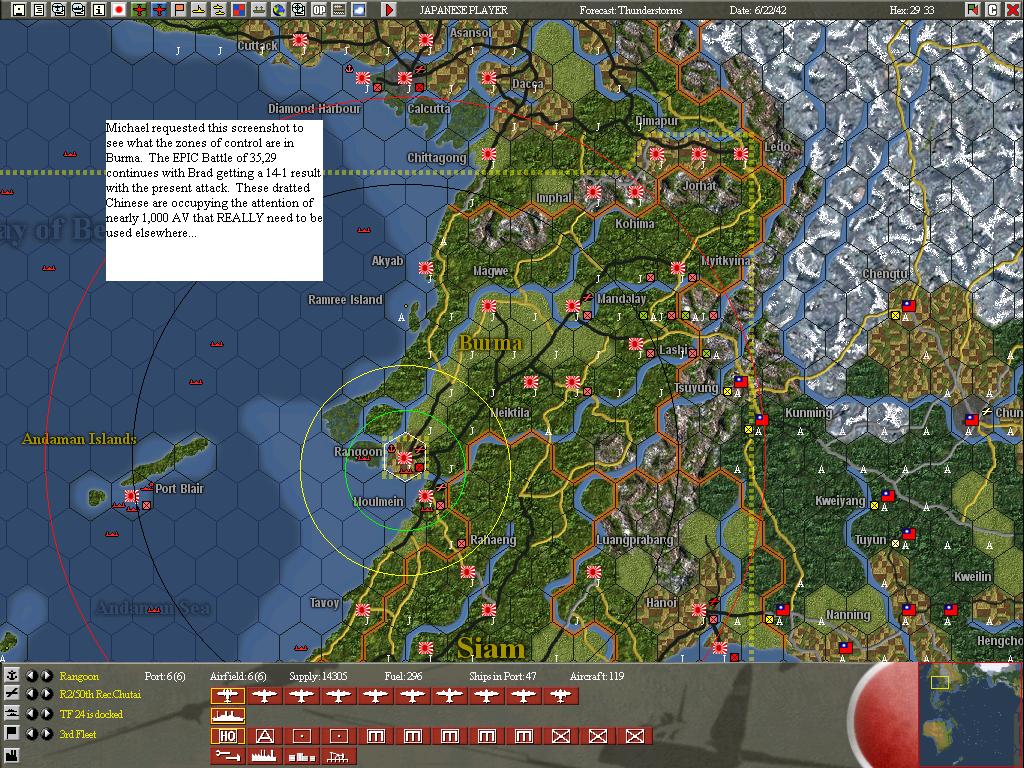Click the Akyab label on the map
The height and width of the screenshot is (768, 1024).
tap(387, 261)
